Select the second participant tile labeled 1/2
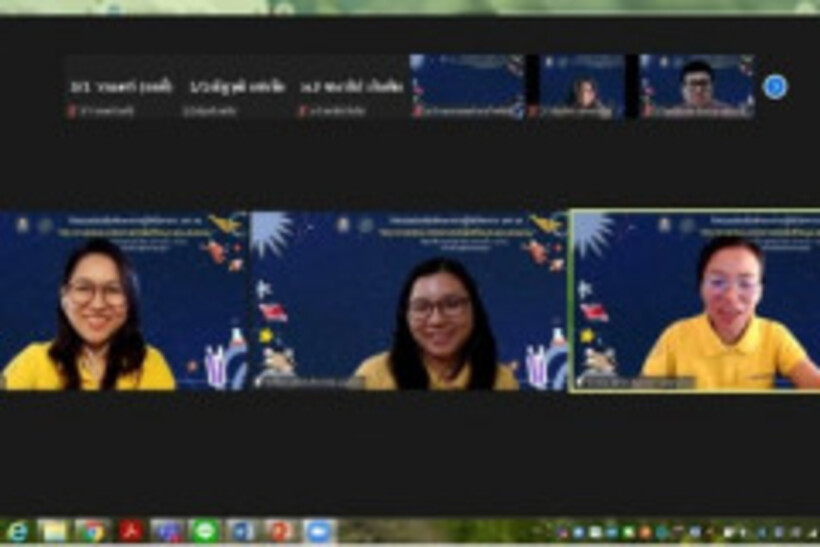 236,87
